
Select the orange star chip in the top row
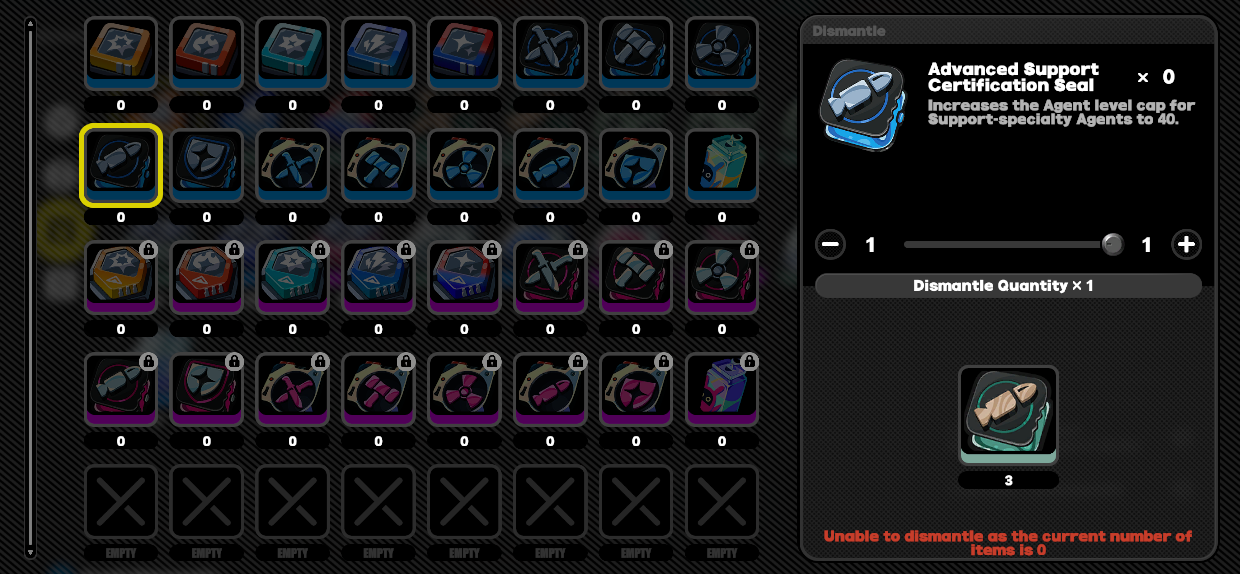coord(121,54)
